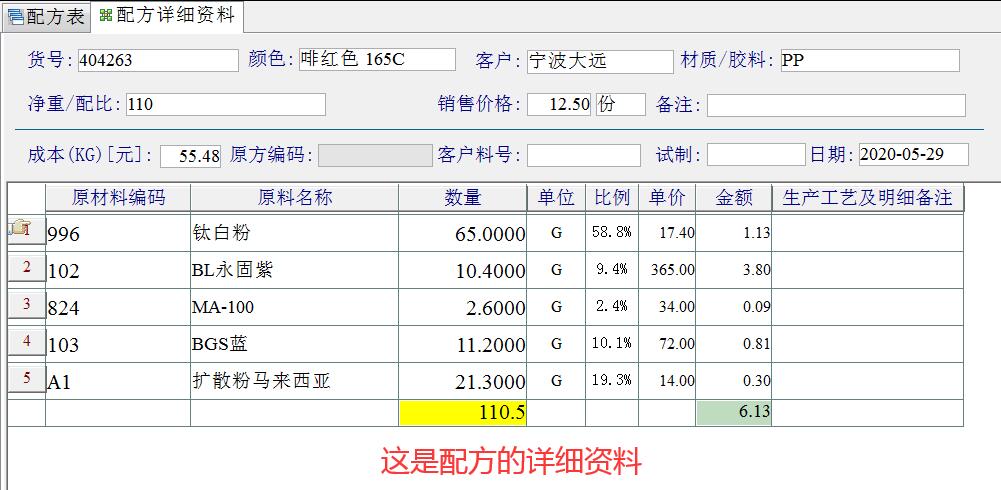The height and width of the screenshot is (490, 1001).
Task: Edit the 客户 field 宁波大远
Action: [600, 62]
